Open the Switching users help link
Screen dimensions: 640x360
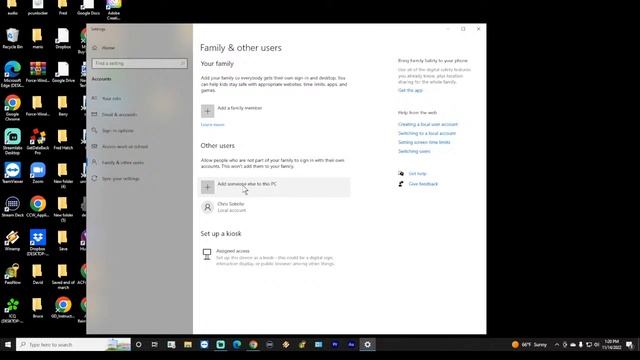click(x=414, y=151)
